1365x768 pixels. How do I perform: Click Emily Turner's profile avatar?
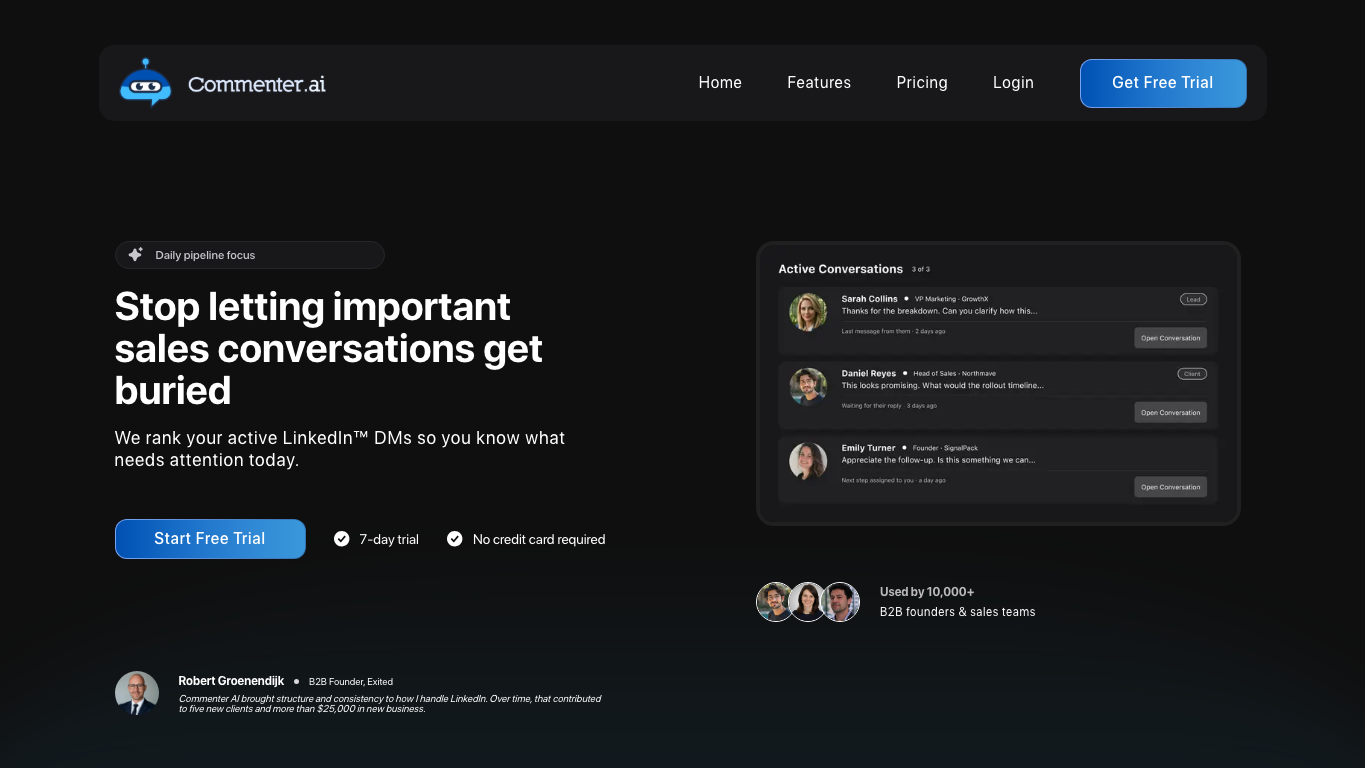[808, 461]
